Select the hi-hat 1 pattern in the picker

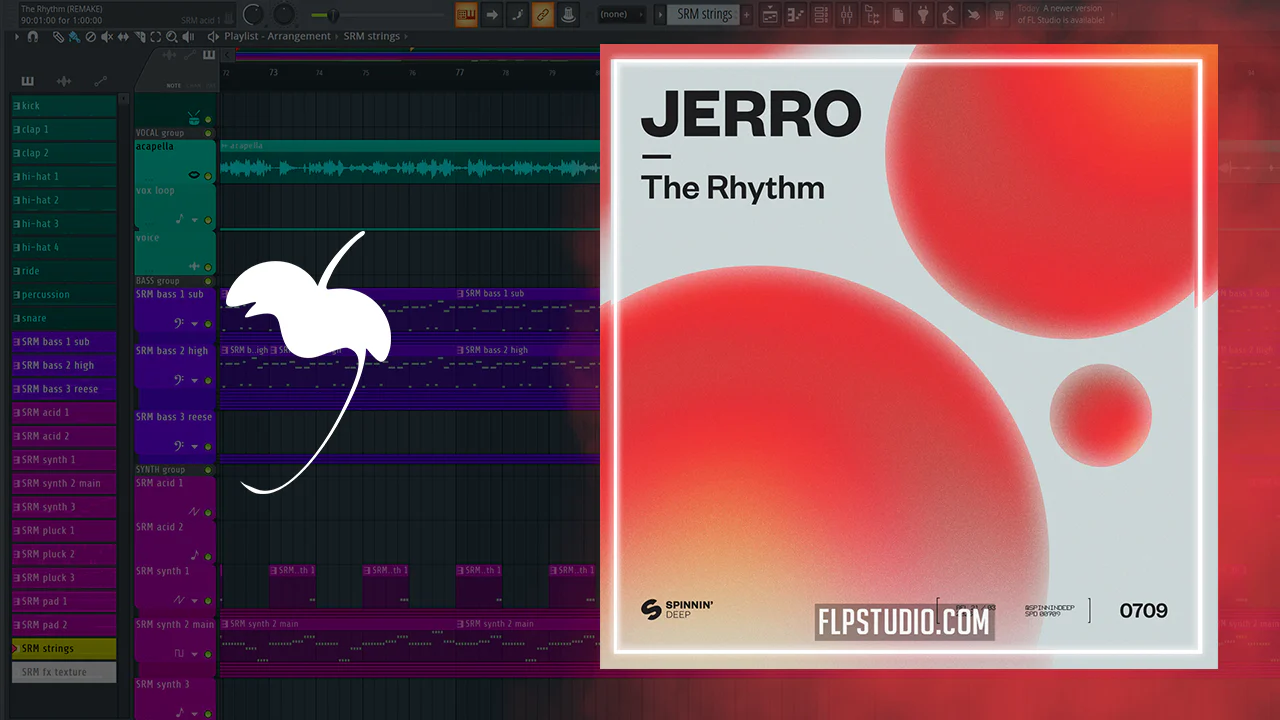(64, 177)
